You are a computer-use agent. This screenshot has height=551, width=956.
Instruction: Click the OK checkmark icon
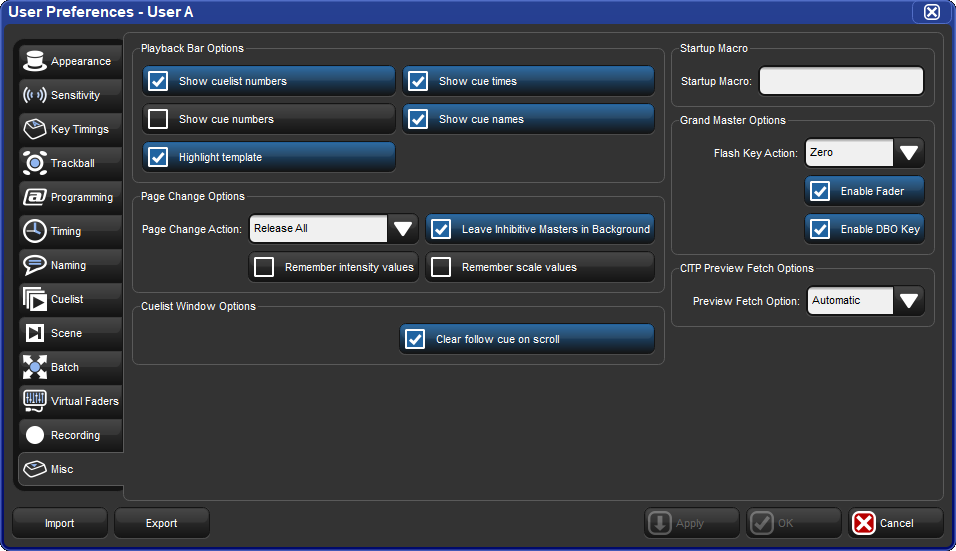click(x=762, y=523)
